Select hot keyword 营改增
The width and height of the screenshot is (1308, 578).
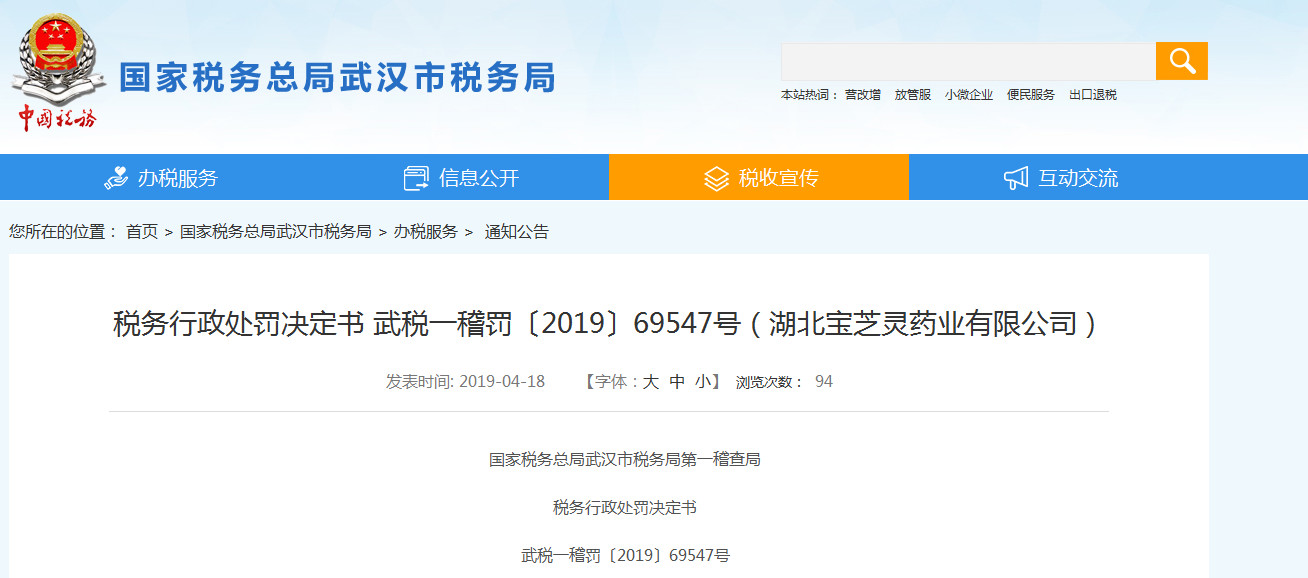pos(862,95)
